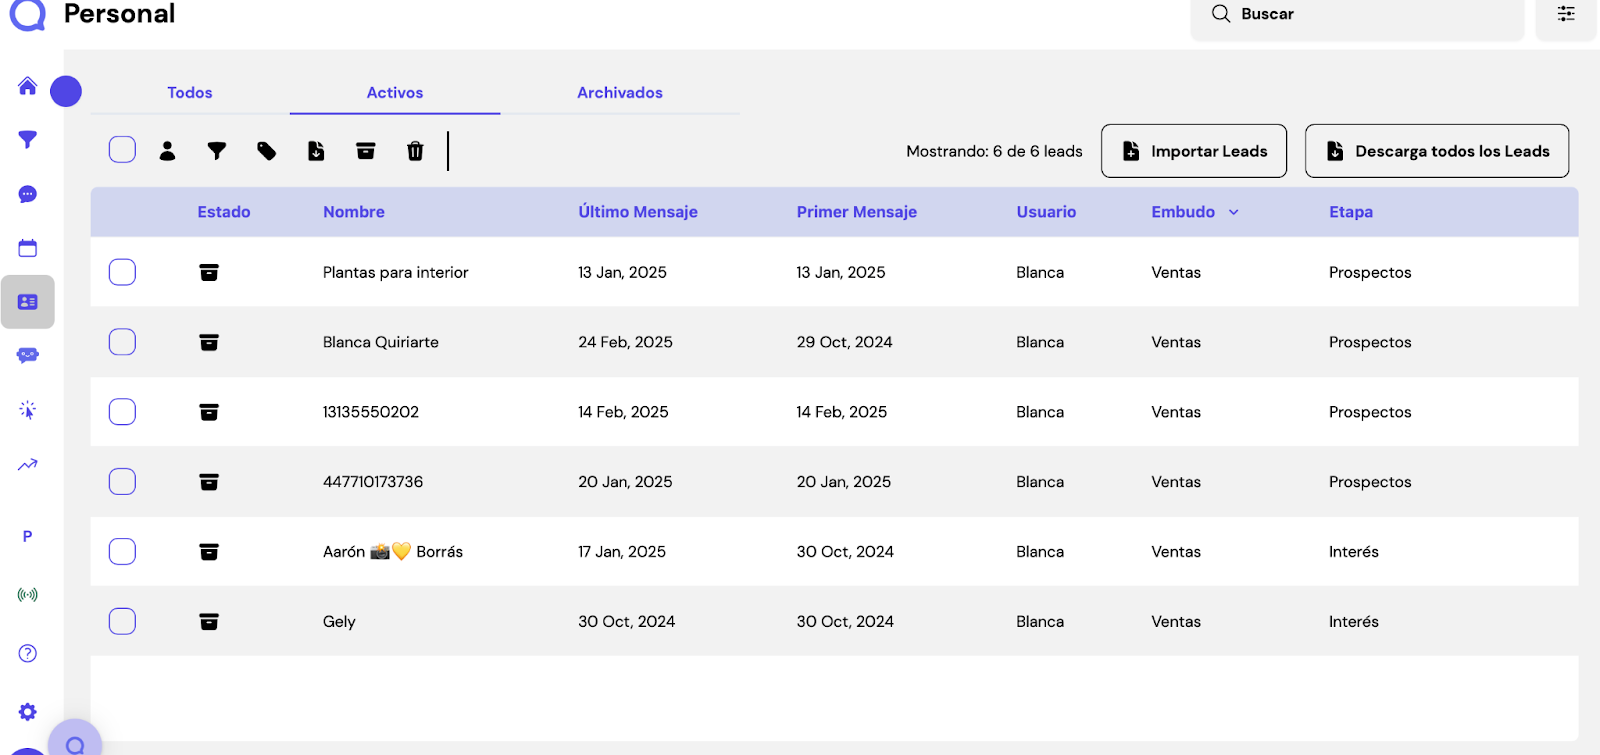Archive the Gely lead via its icon
Screen dimensions: 1600x755
click(209, 622)
